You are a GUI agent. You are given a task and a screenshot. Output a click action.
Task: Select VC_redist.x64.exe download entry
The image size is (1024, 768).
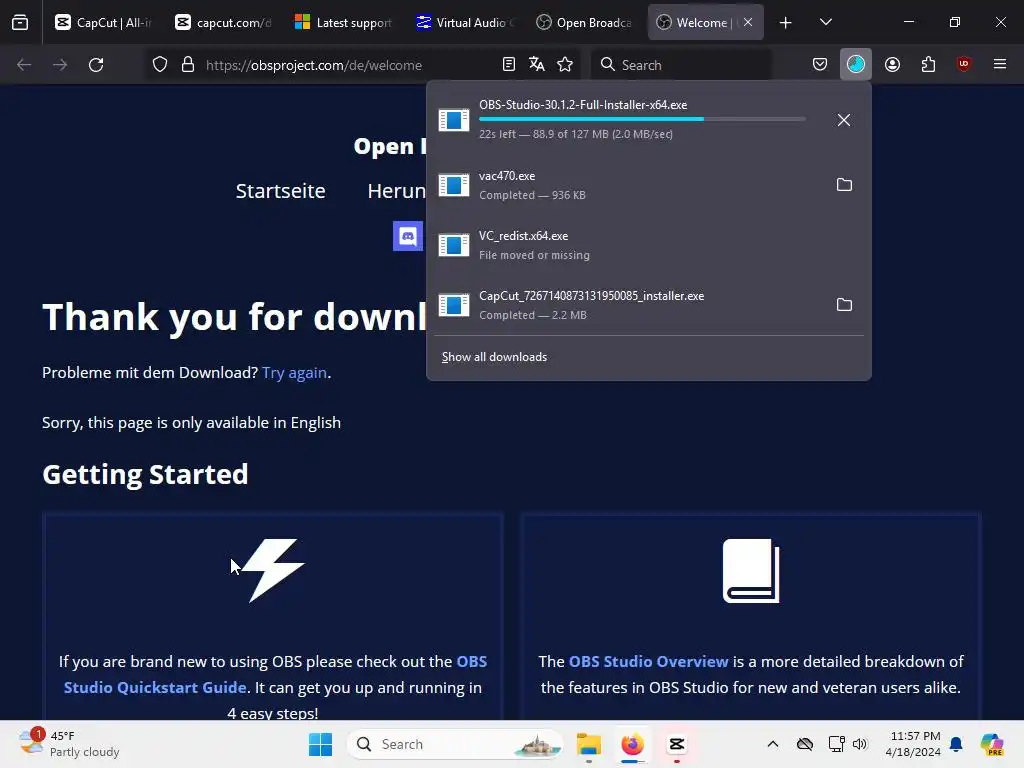click(648, 245)
